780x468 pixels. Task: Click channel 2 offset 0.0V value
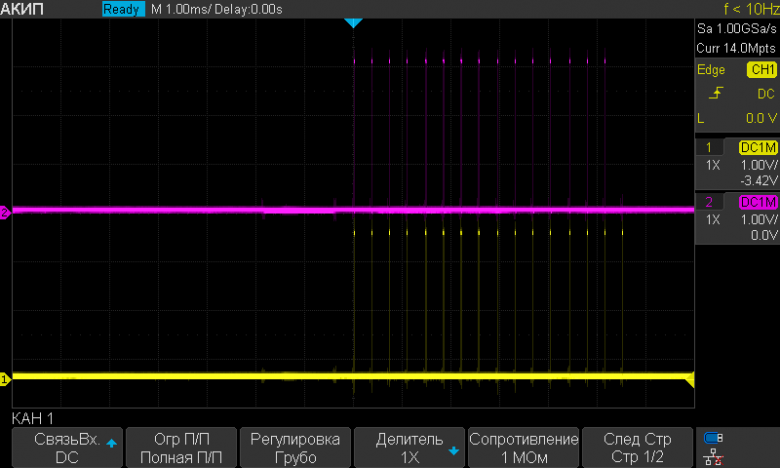(764, 235)
